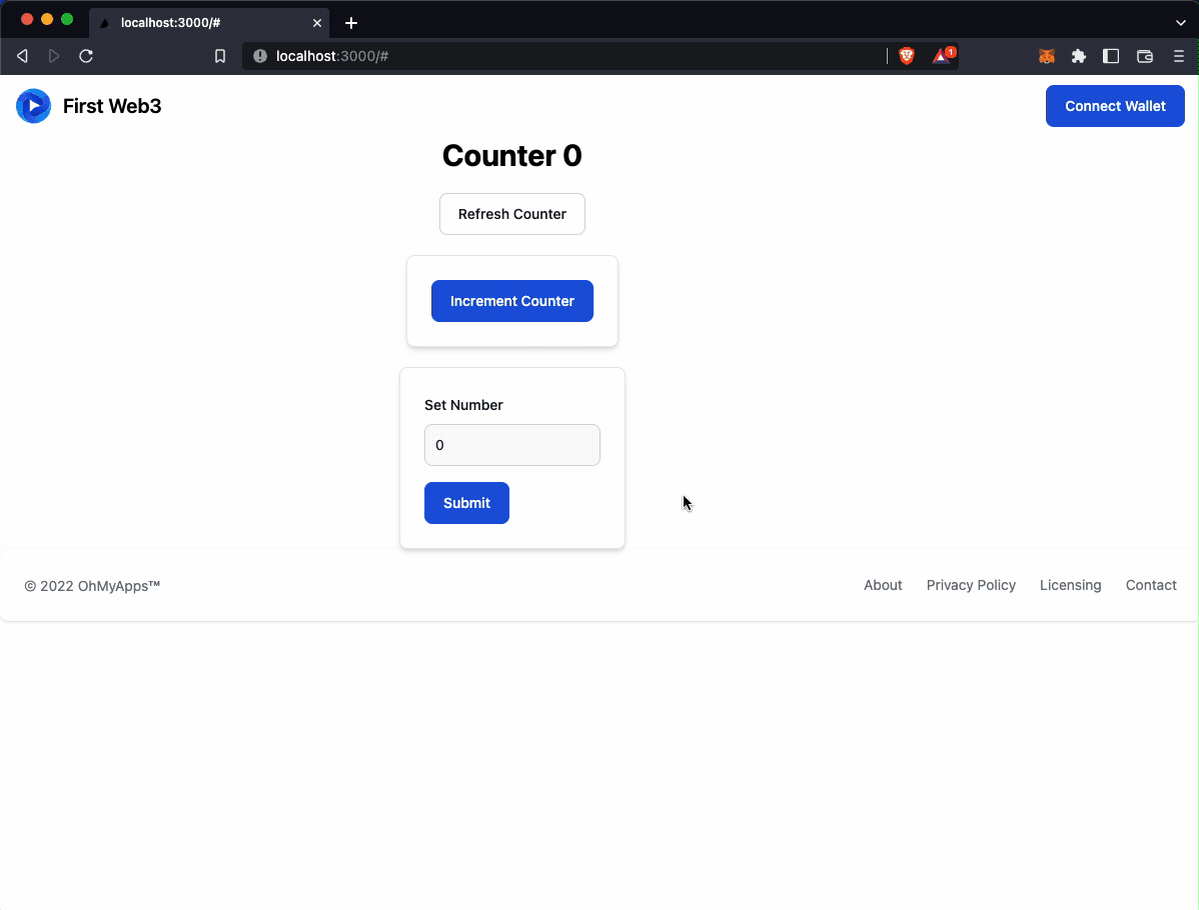Image resolution: width=1199 pixels, height=910 pixels.
Task: Open the site security info icon
Action: coord(260,56)
